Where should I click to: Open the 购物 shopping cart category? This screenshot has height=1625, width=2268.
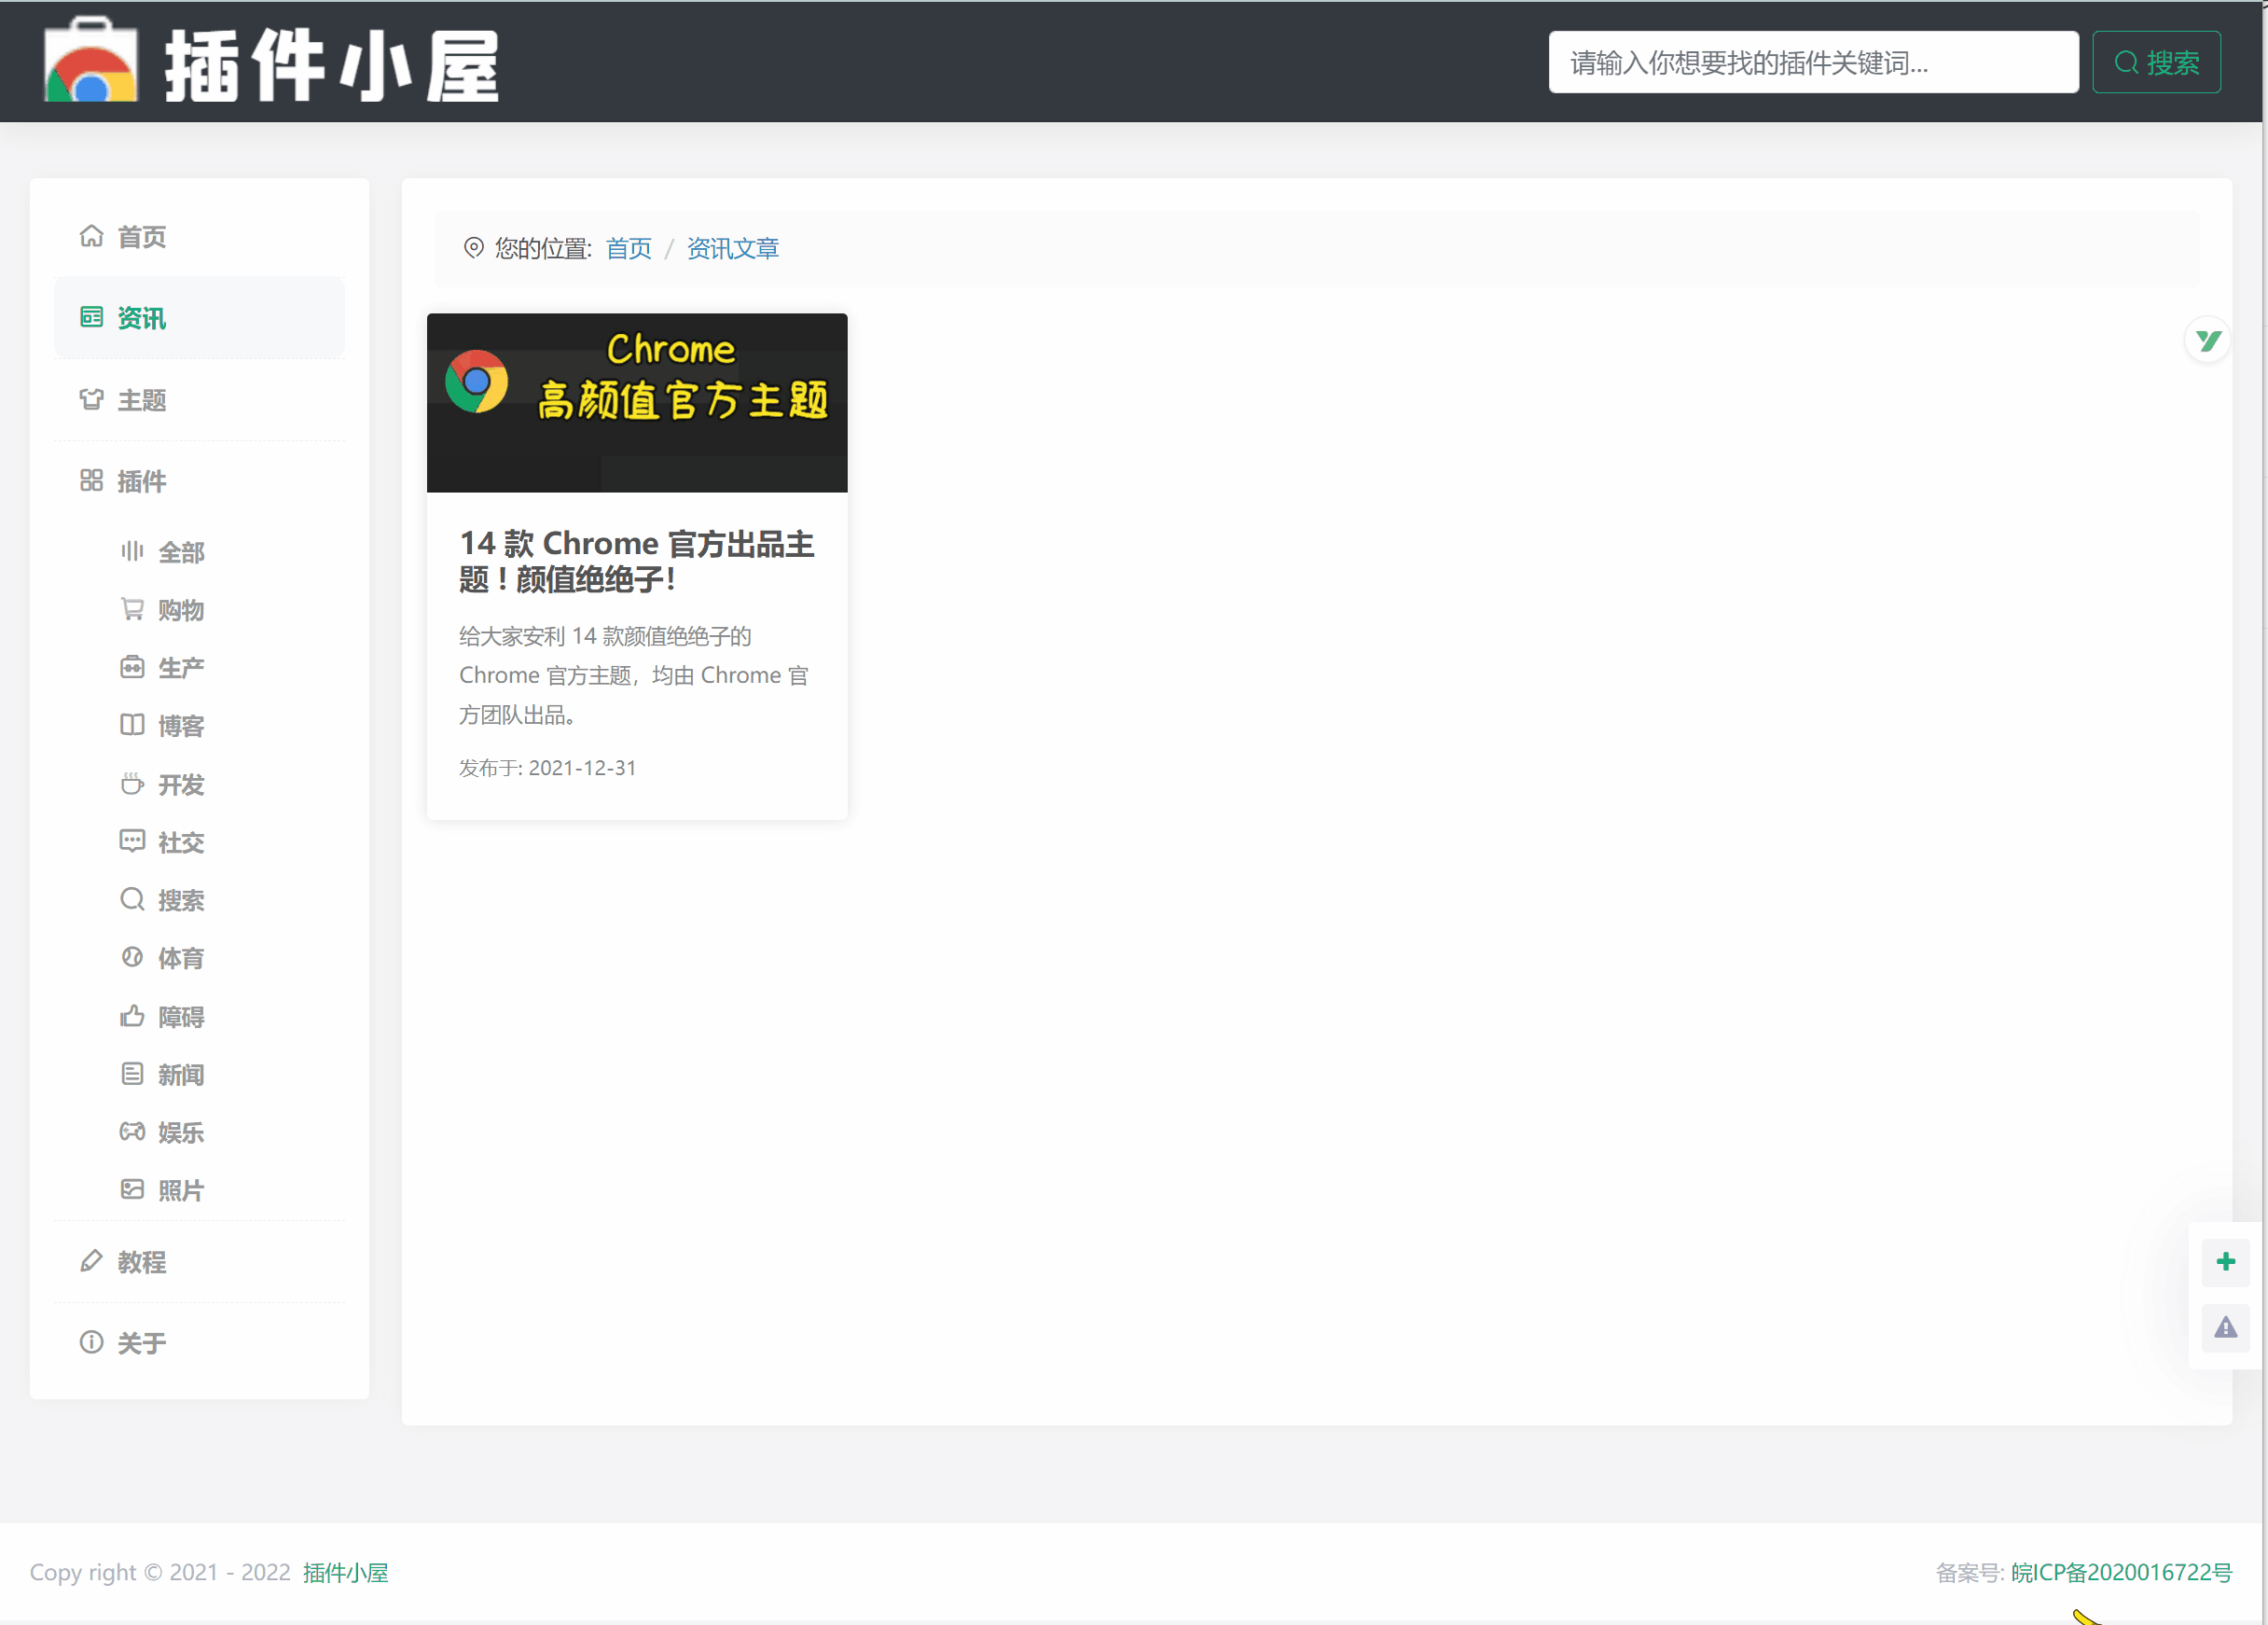tap(180, 610)
